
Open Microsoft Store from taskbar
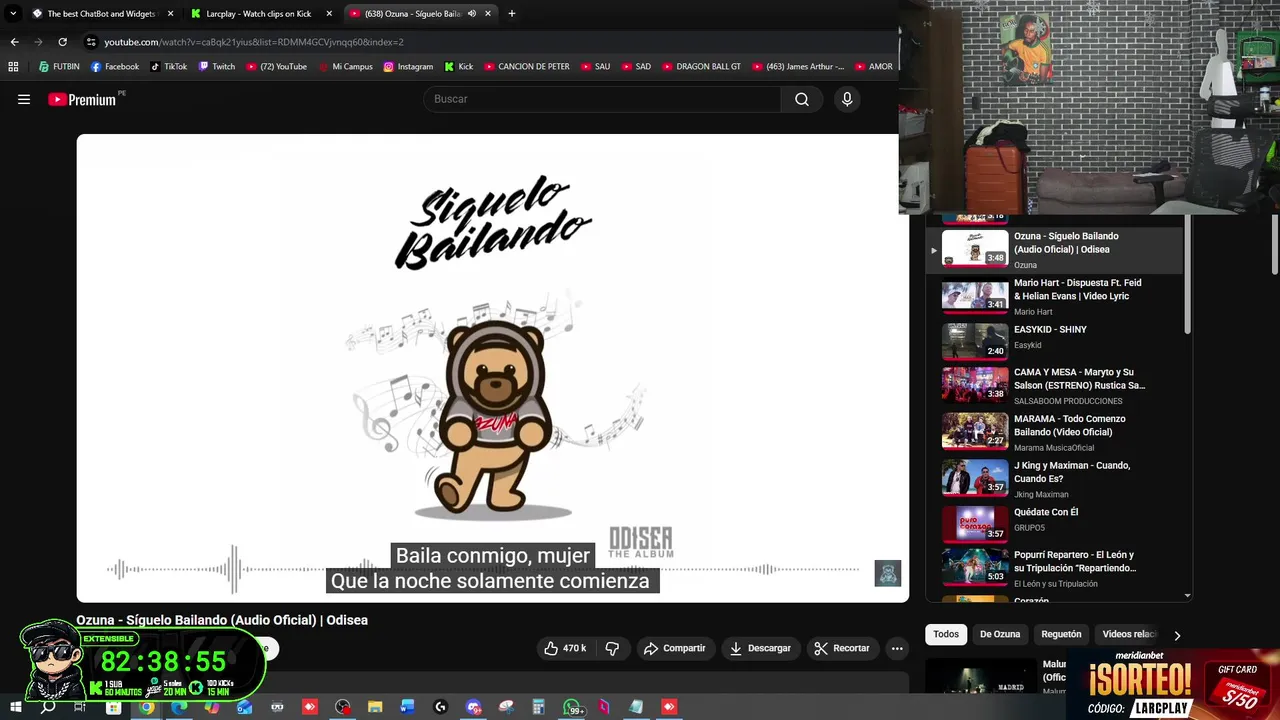click(113, 707)
